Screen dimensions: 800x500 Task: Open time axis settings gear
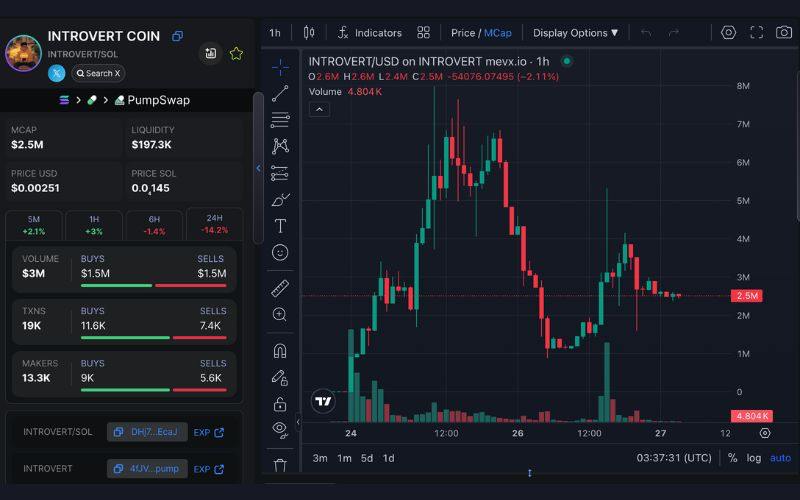765,433
